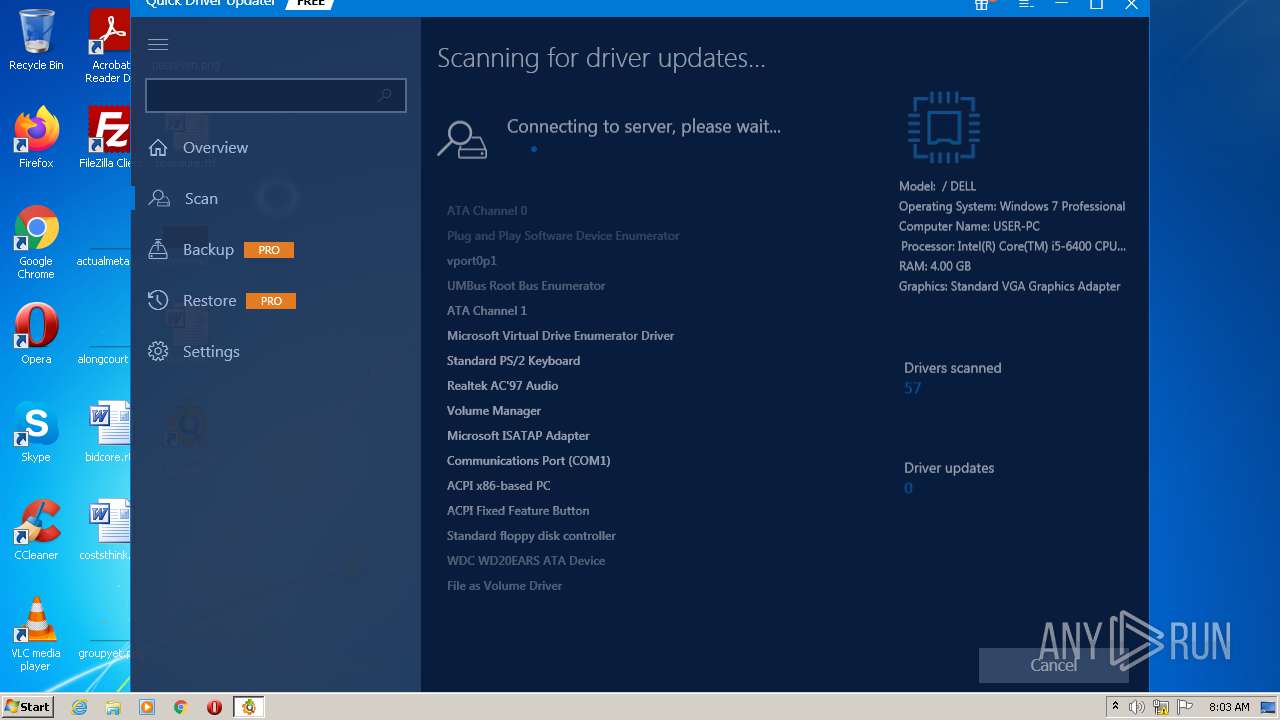Open Skype desktop shortcut
Viewport: 1280px width, 720px height.
[x=36, y=432]
